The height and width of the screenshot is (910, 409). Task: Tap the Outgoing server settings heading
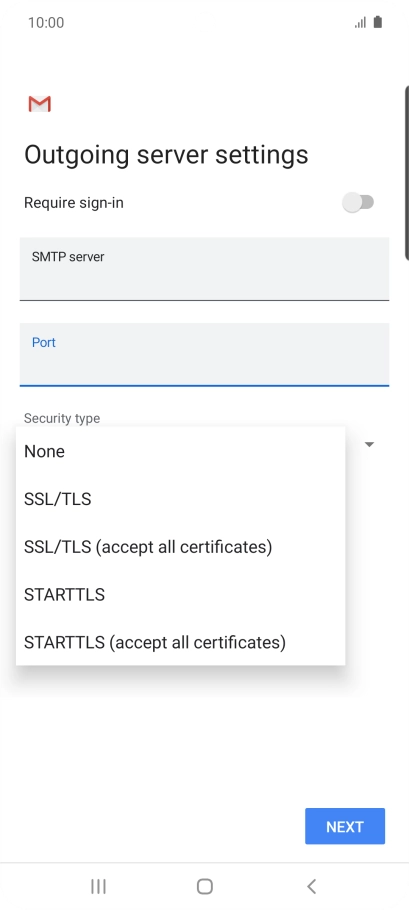(166, 154)
